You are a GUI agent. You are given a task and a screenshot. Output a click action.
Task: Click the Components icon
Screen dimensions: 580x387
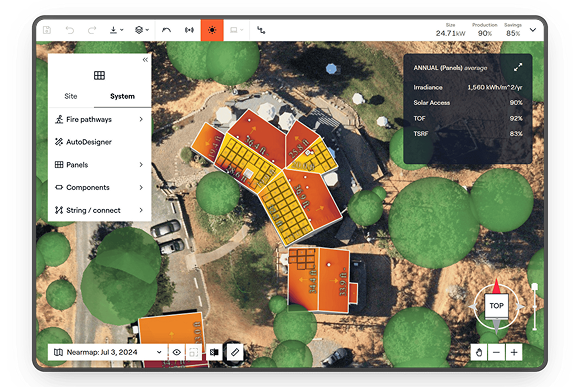[x=59, y=187]
